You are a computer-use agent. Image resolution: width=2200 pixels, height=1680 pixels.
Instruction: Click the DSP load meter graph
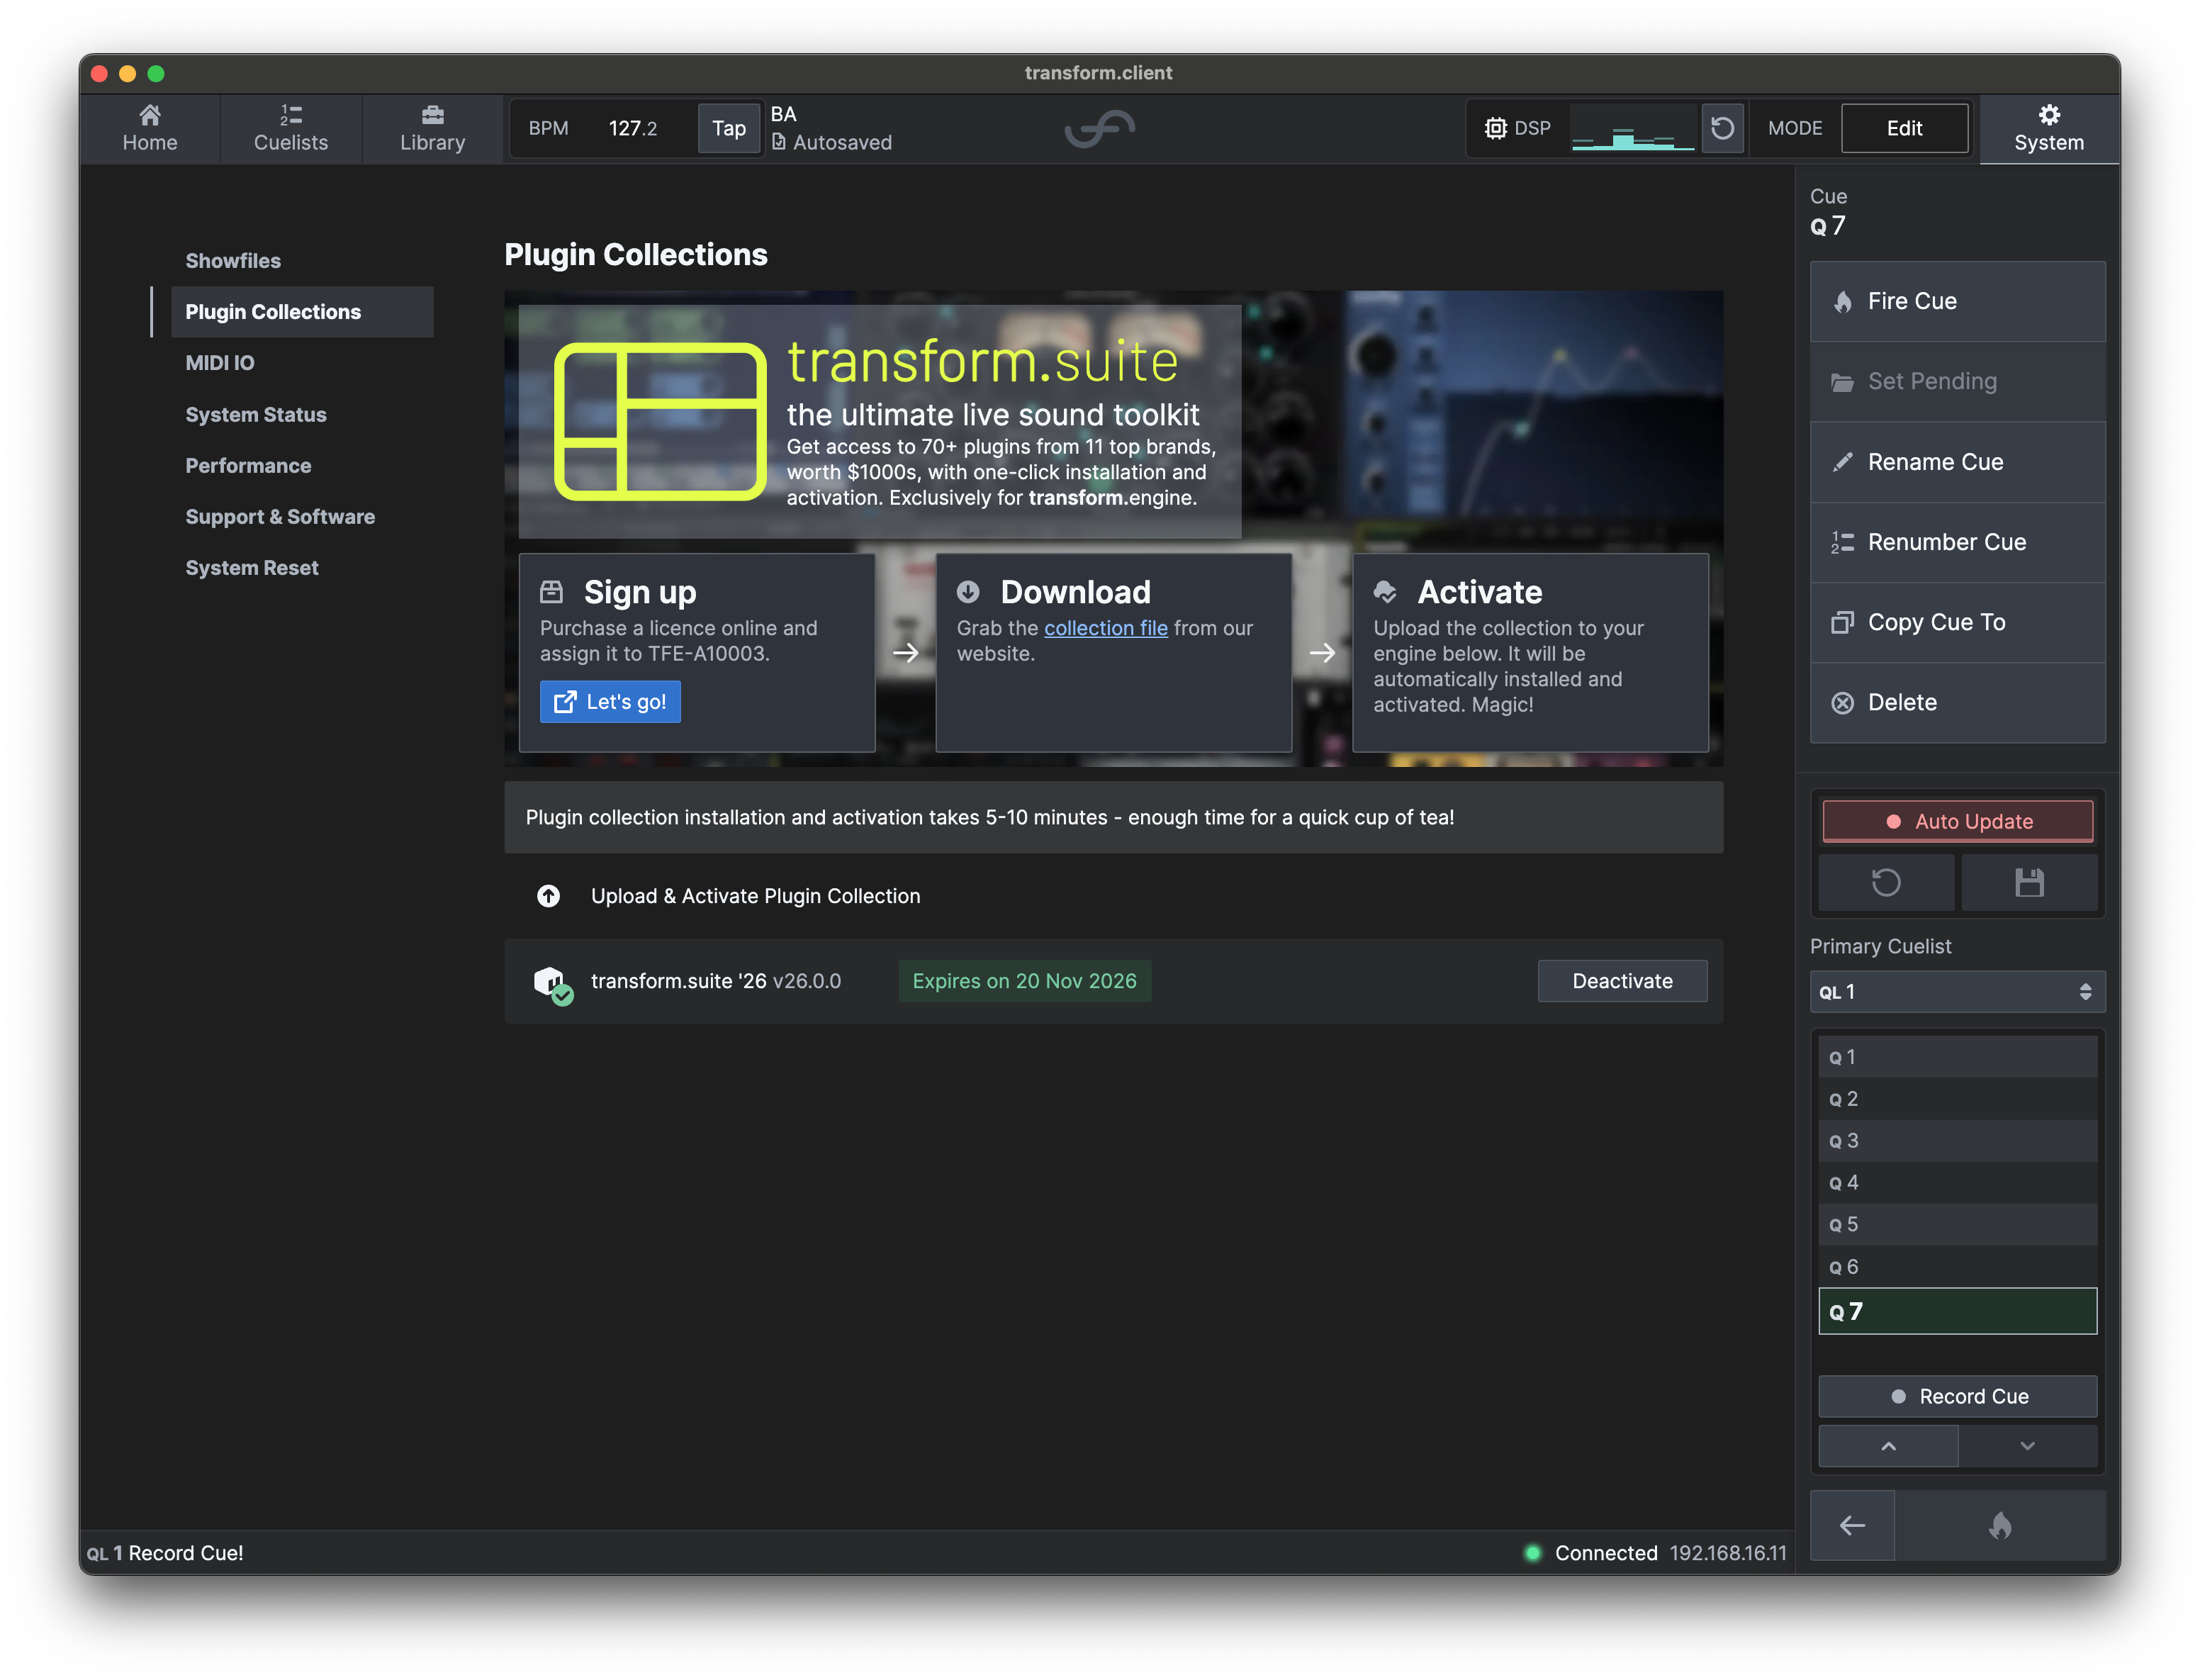(1633, 128)
